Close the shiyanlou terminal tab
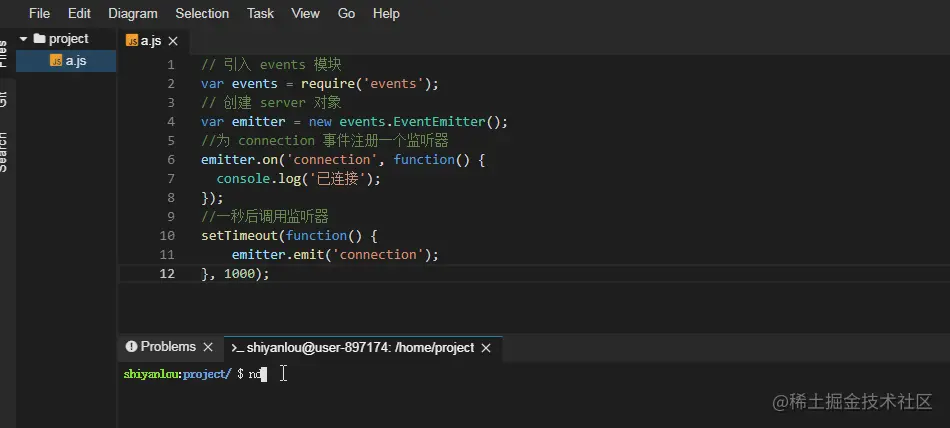Viewport: 950px width, 428px height. (485, 348)
